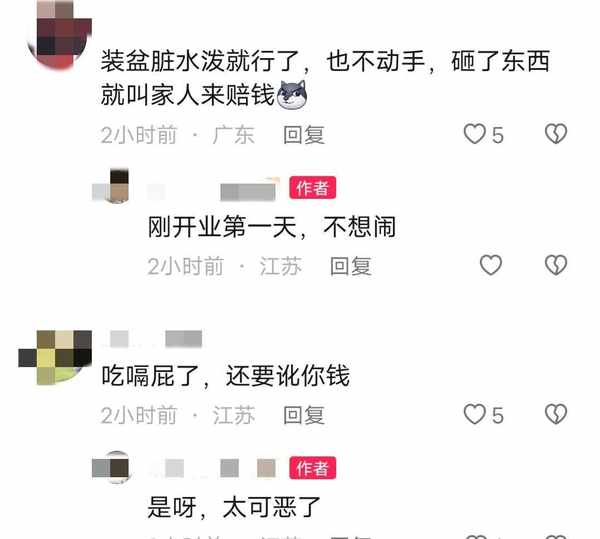600x539 pixels.
Task: Tap the husky dog emoji after 赔钱
Action: (x=292, y=94)
